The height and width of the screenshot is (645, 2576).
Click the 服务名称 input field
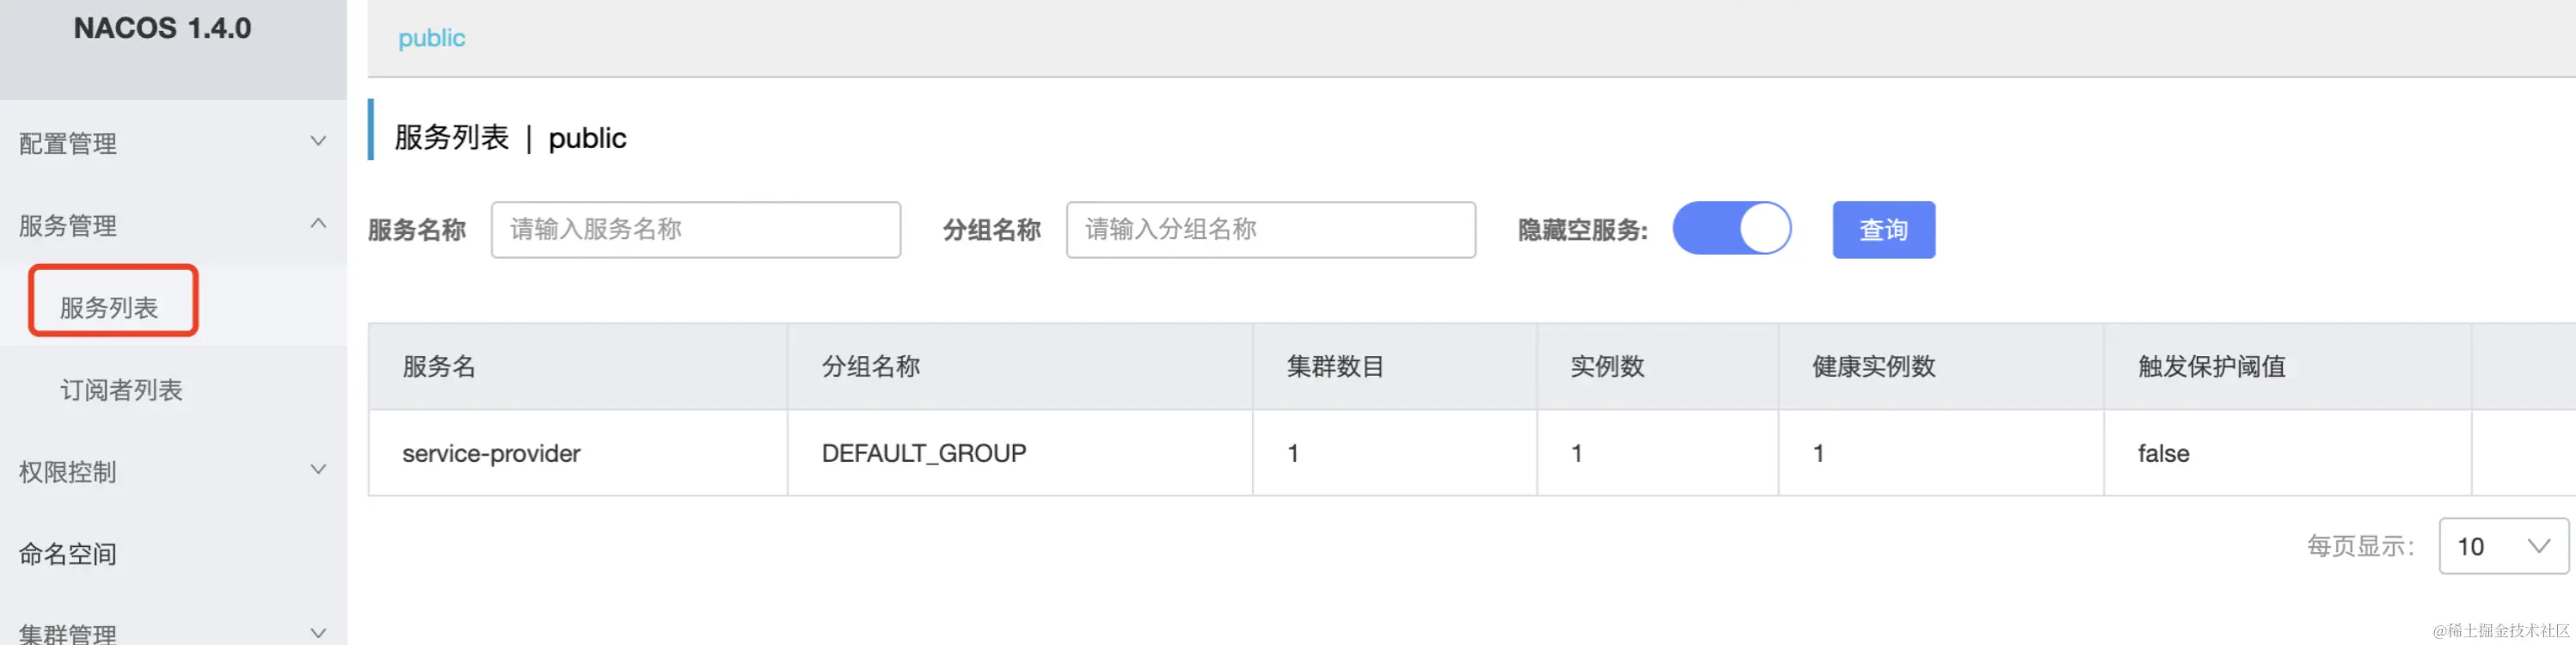(695, 230)
